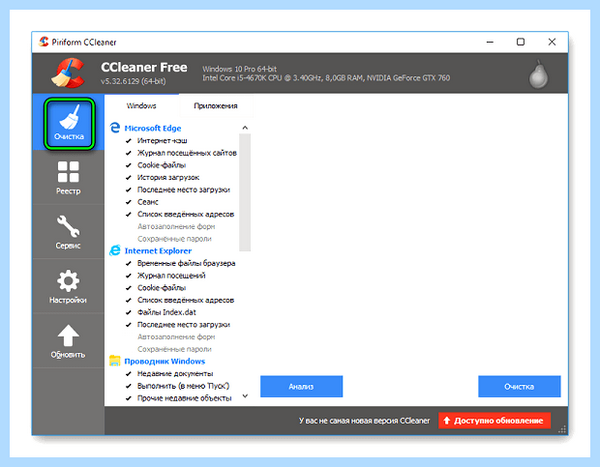This screenshot has height=467, width=600.
Task: Click the scroll up arrow of list
Action: click(x=245, y=127)
